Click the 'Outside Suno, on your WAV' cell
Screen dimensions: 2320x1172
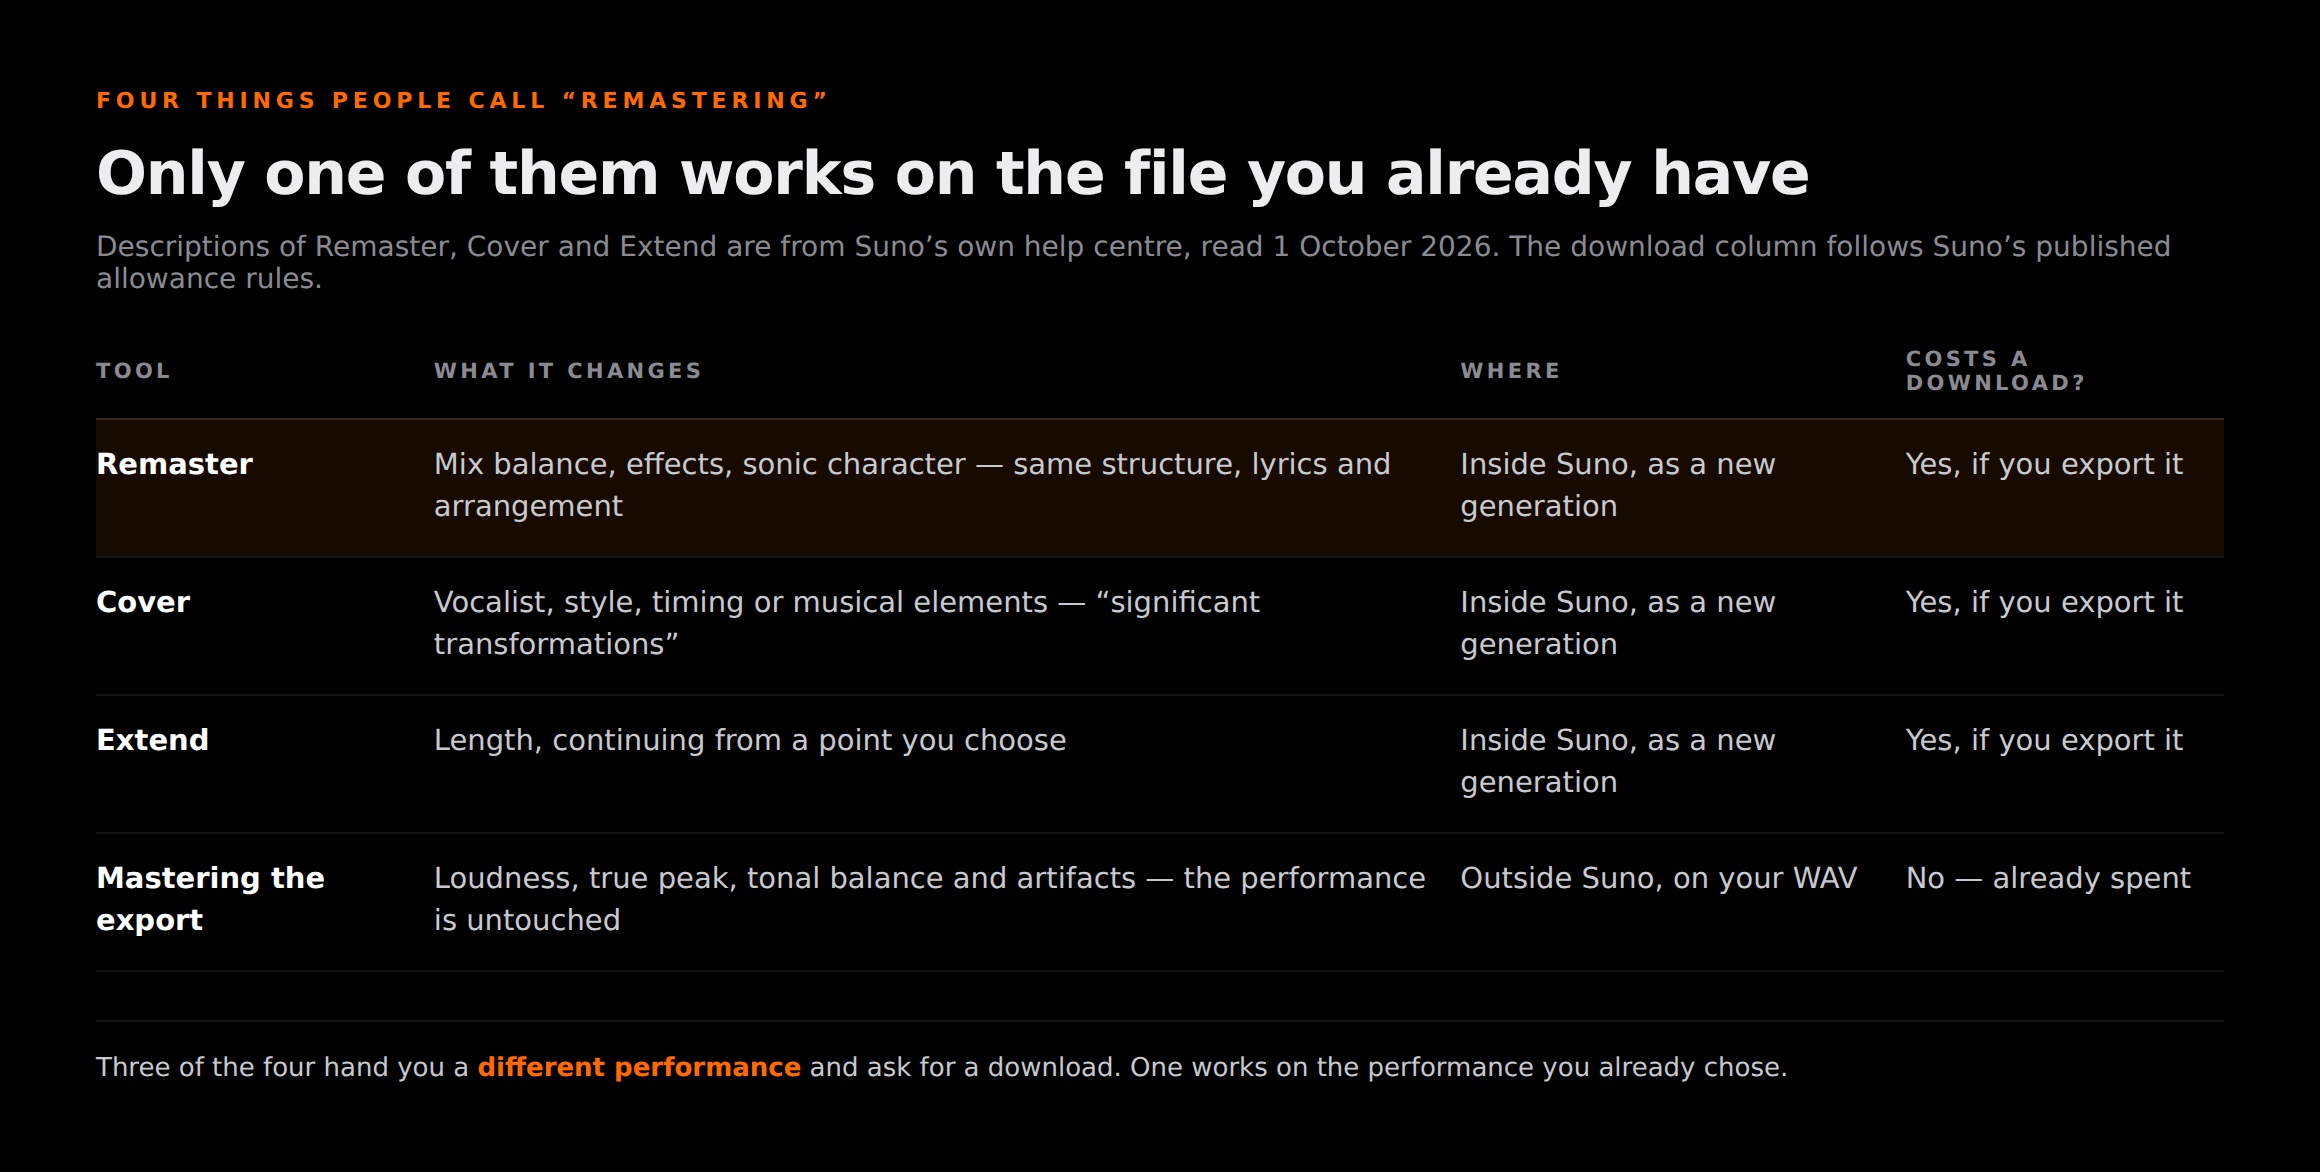tap(1658, 878)
